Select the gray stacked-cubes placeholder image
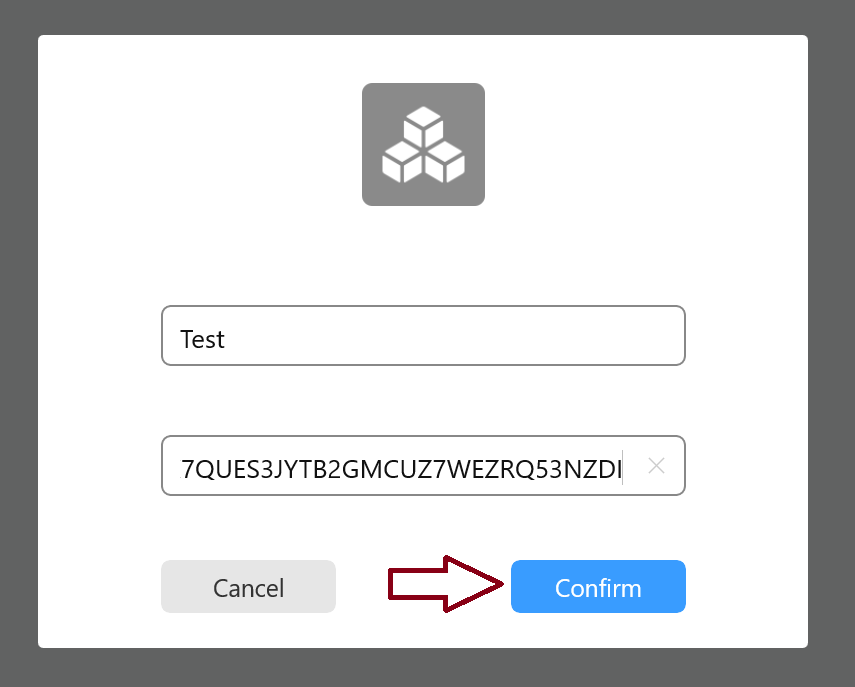 (423, 144)
